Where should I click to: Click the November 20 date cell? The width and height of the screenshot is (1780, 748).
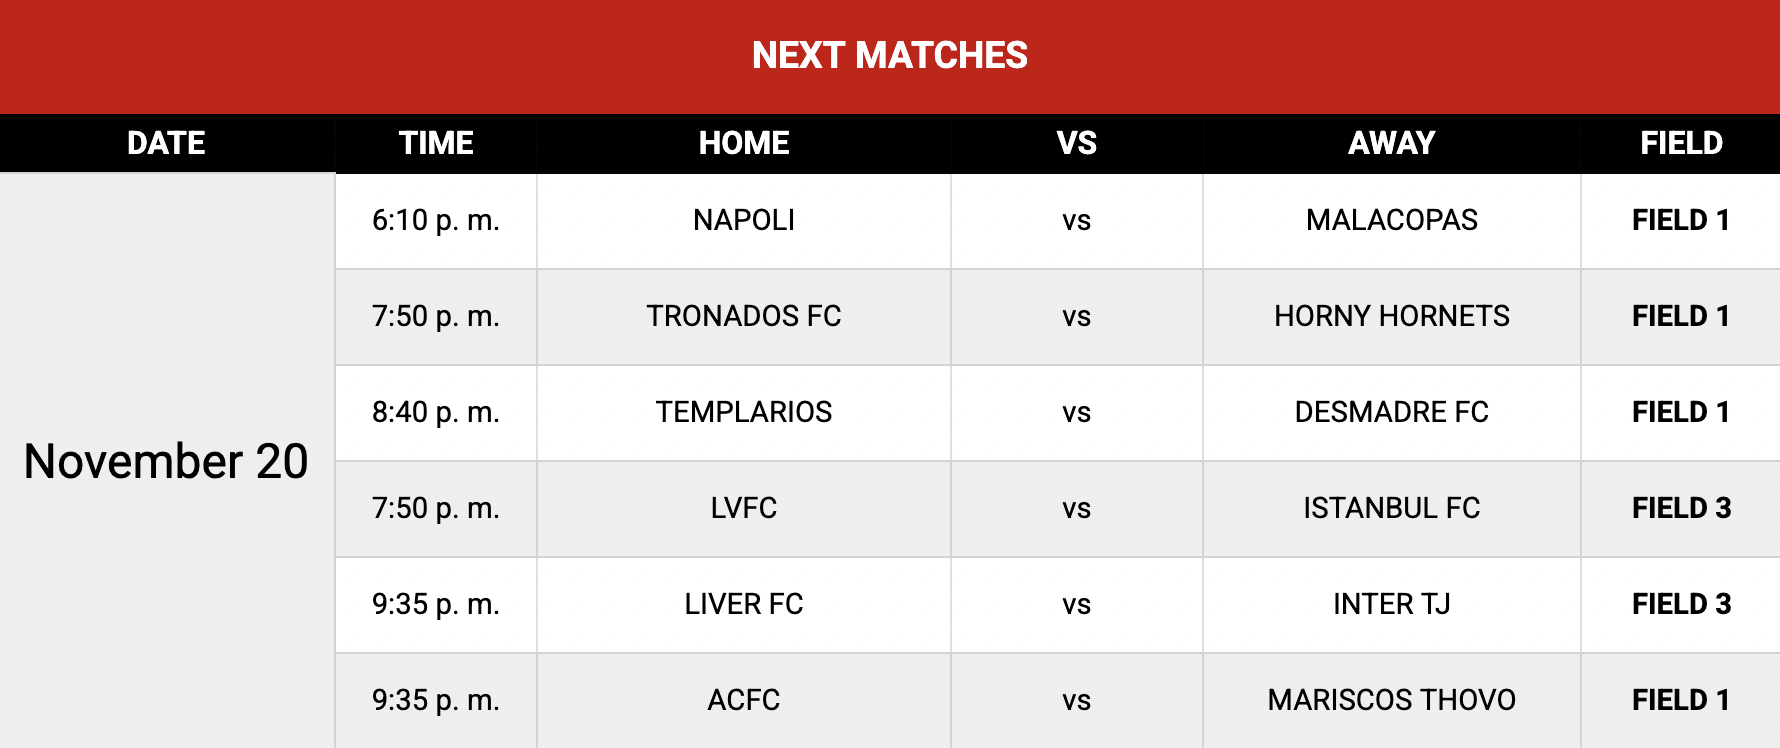click(x=166, y=461)
